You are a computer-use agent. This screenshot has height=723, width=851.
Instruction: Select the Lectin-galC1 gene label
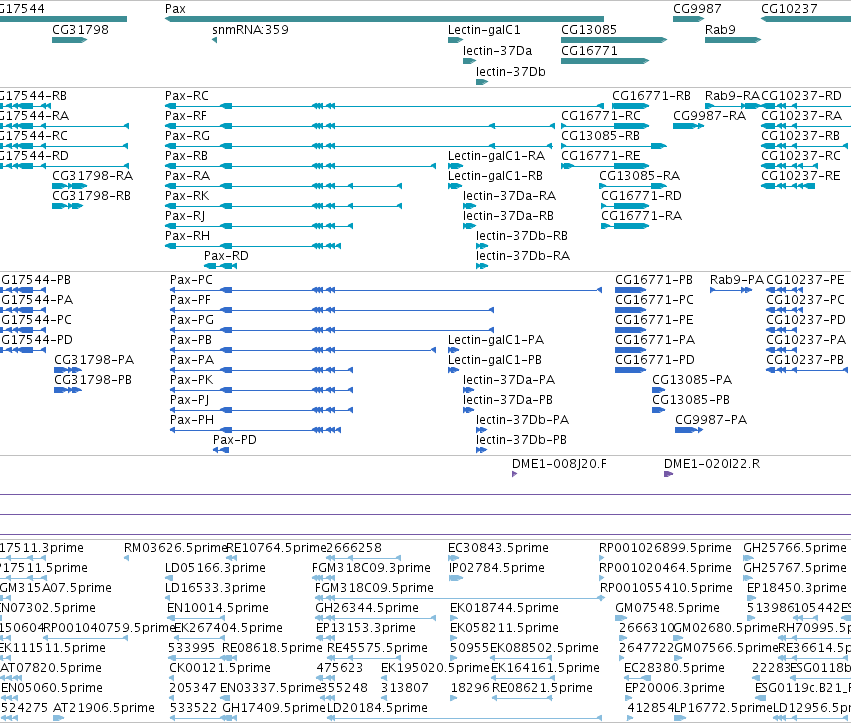(x=484, y=30)
